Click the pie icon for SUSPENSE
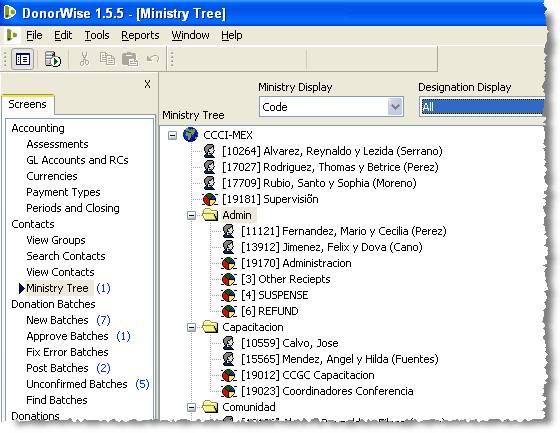The width and height of the screenshot is (560, 433). [229, 295]
